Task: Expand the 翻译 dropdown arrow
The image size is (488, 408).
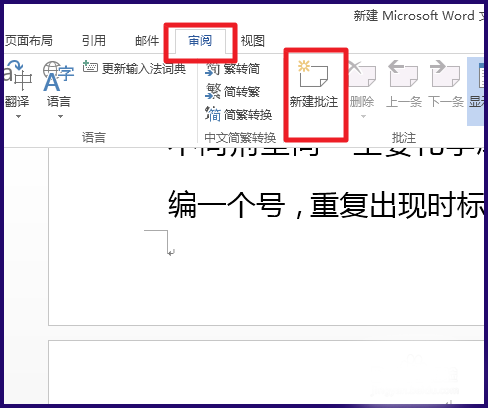Action: [x=18, y=116]
